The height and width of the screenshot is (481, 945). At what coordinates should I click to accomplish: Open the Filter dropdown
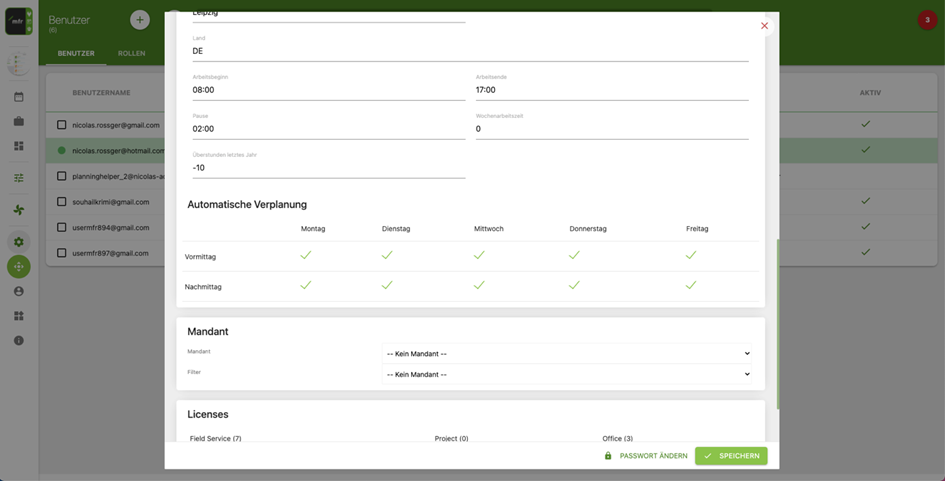[x=567, y=374]
